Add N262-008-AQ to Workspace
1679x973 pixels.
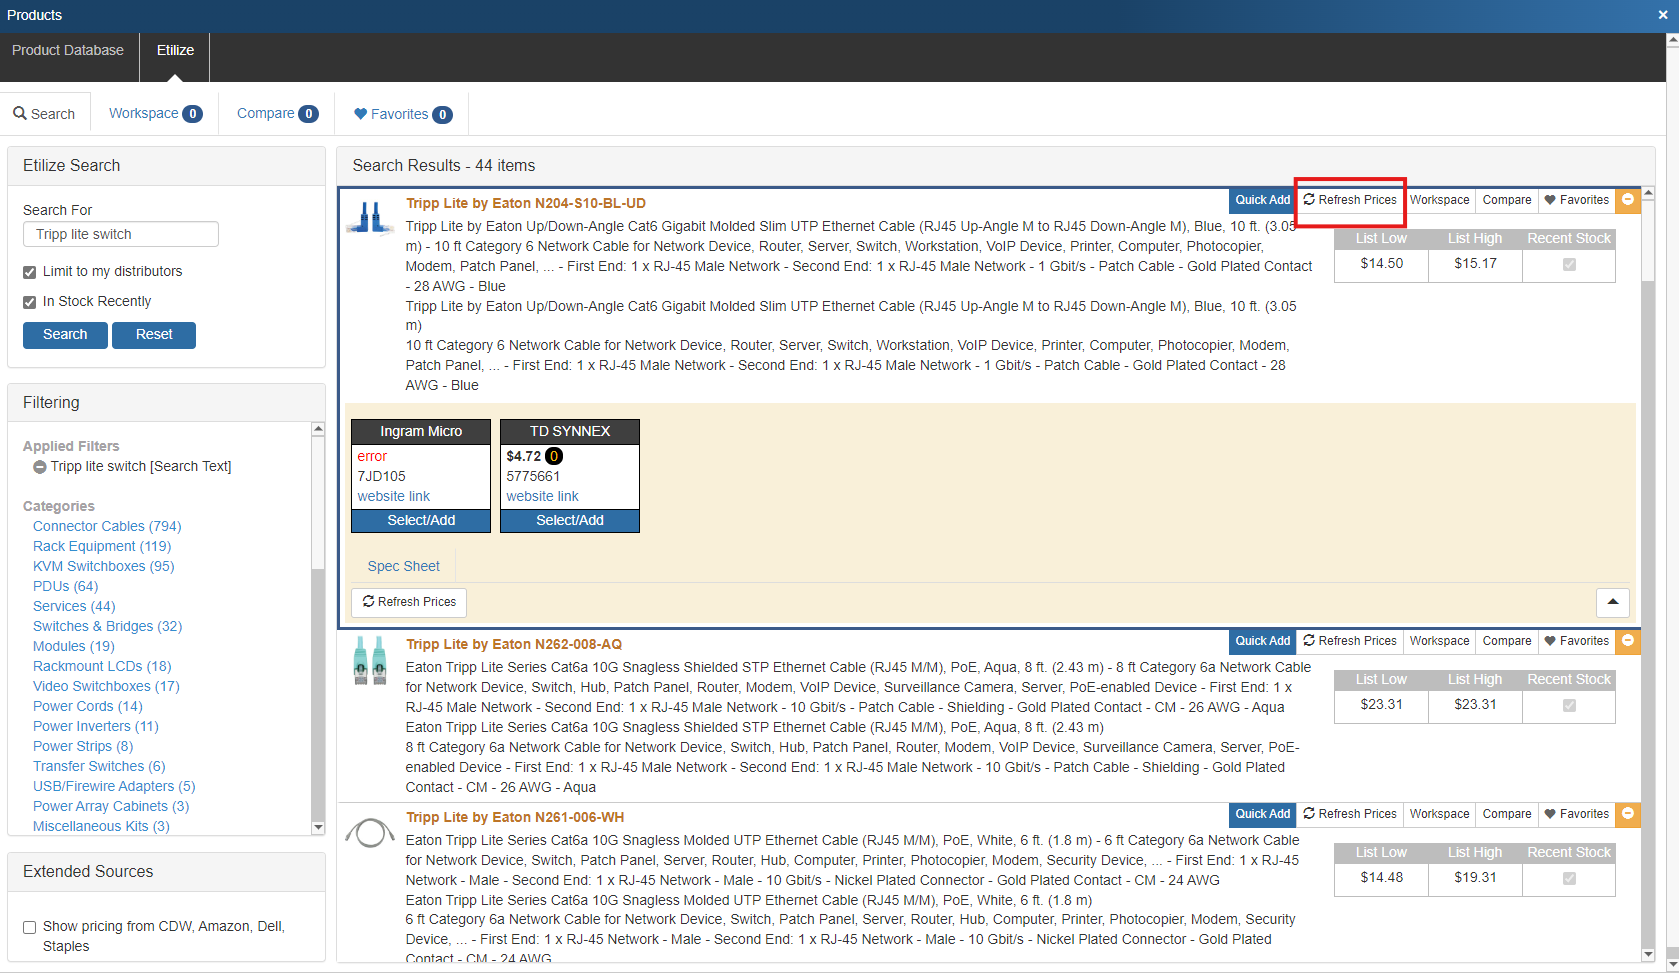click(1440, 641)
